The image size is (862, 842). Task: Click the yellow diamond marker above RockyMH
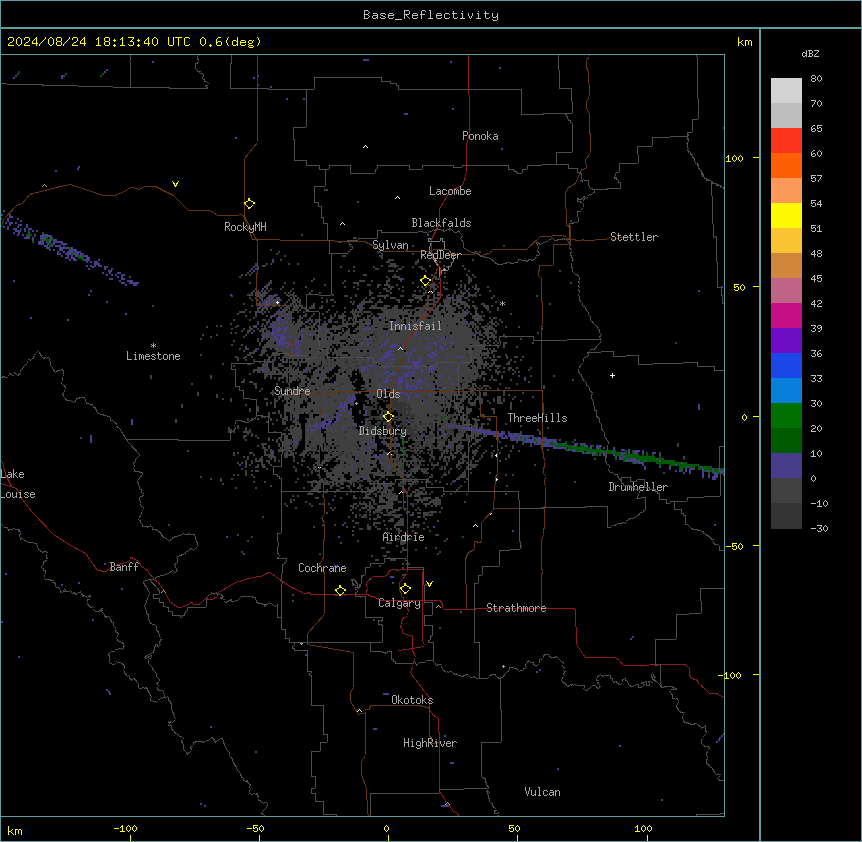tap(250, 204)
